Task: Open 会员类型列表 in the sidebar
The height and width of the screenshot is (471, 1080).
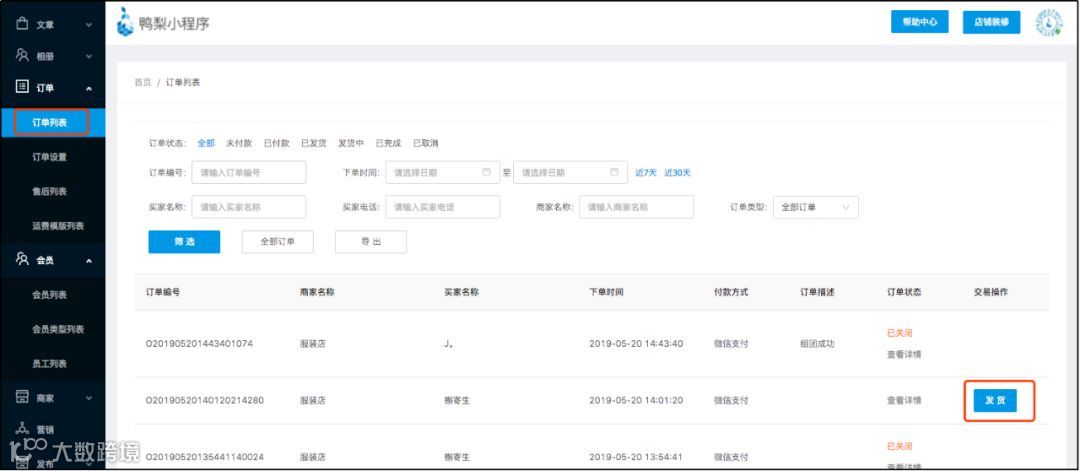Action: click(x=58, y=329)
